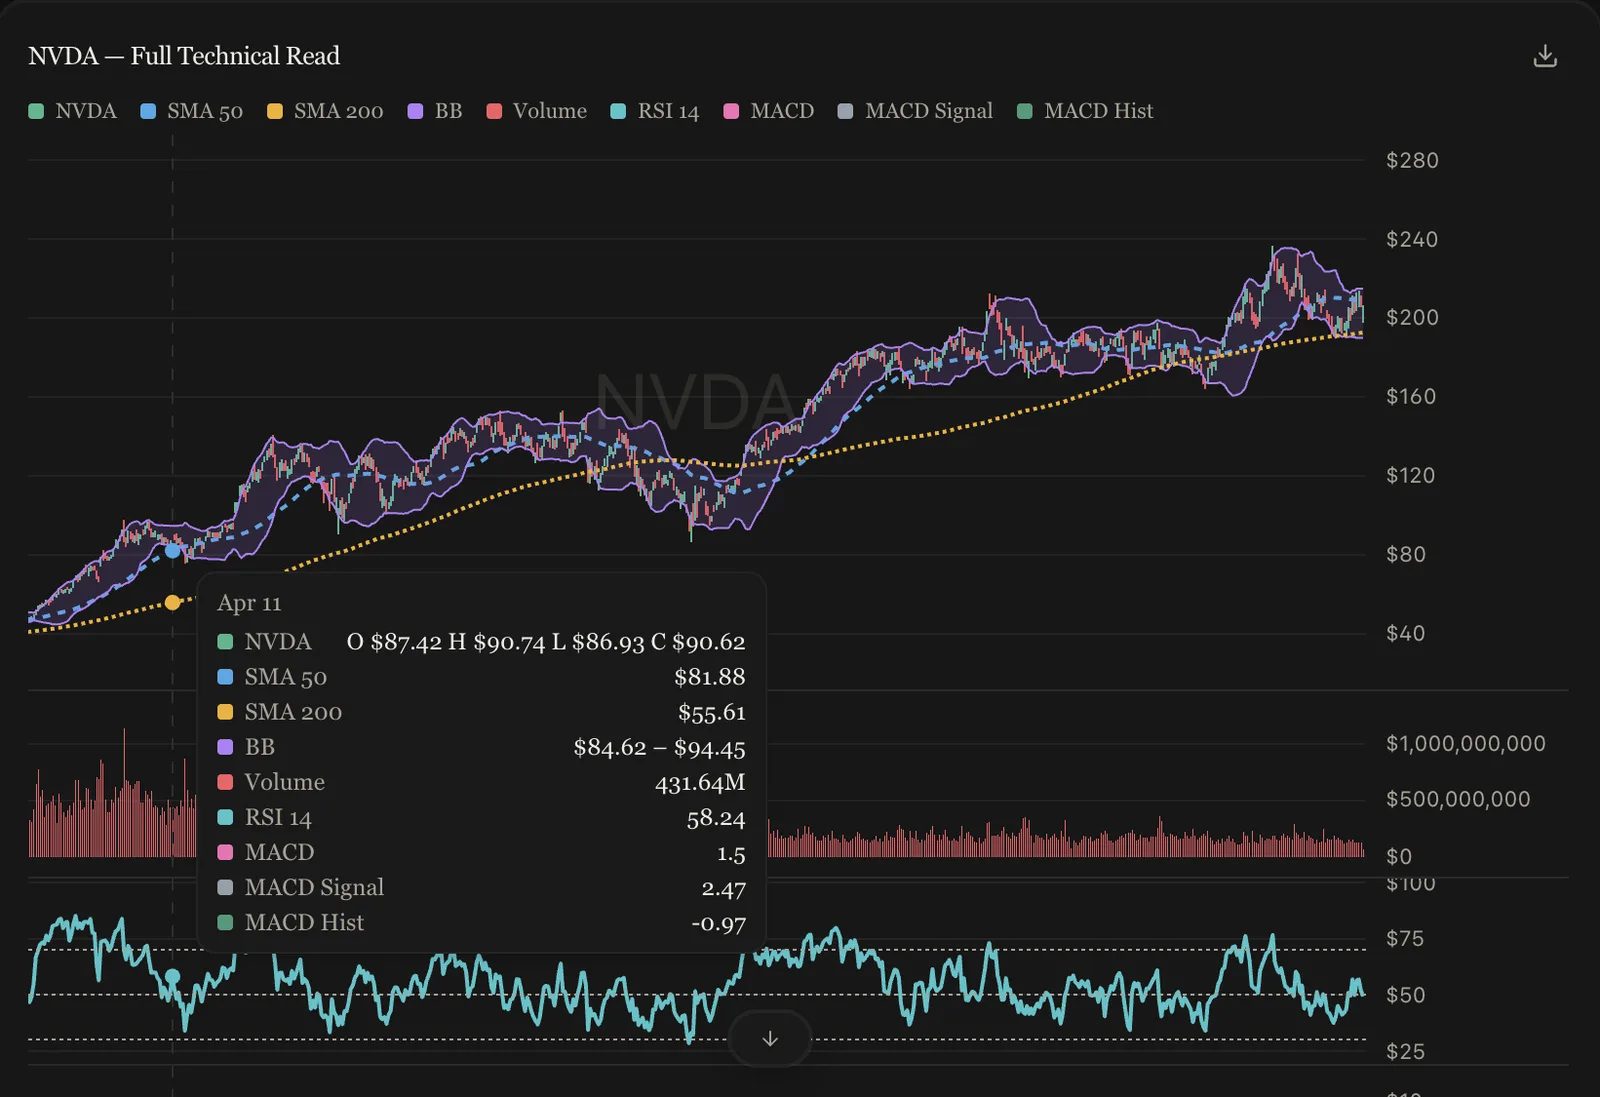This screenshot has width=1600, height=1097.
Task: Click the $1,000,000,000 volume axis label
Action: tap(1466, 744)
